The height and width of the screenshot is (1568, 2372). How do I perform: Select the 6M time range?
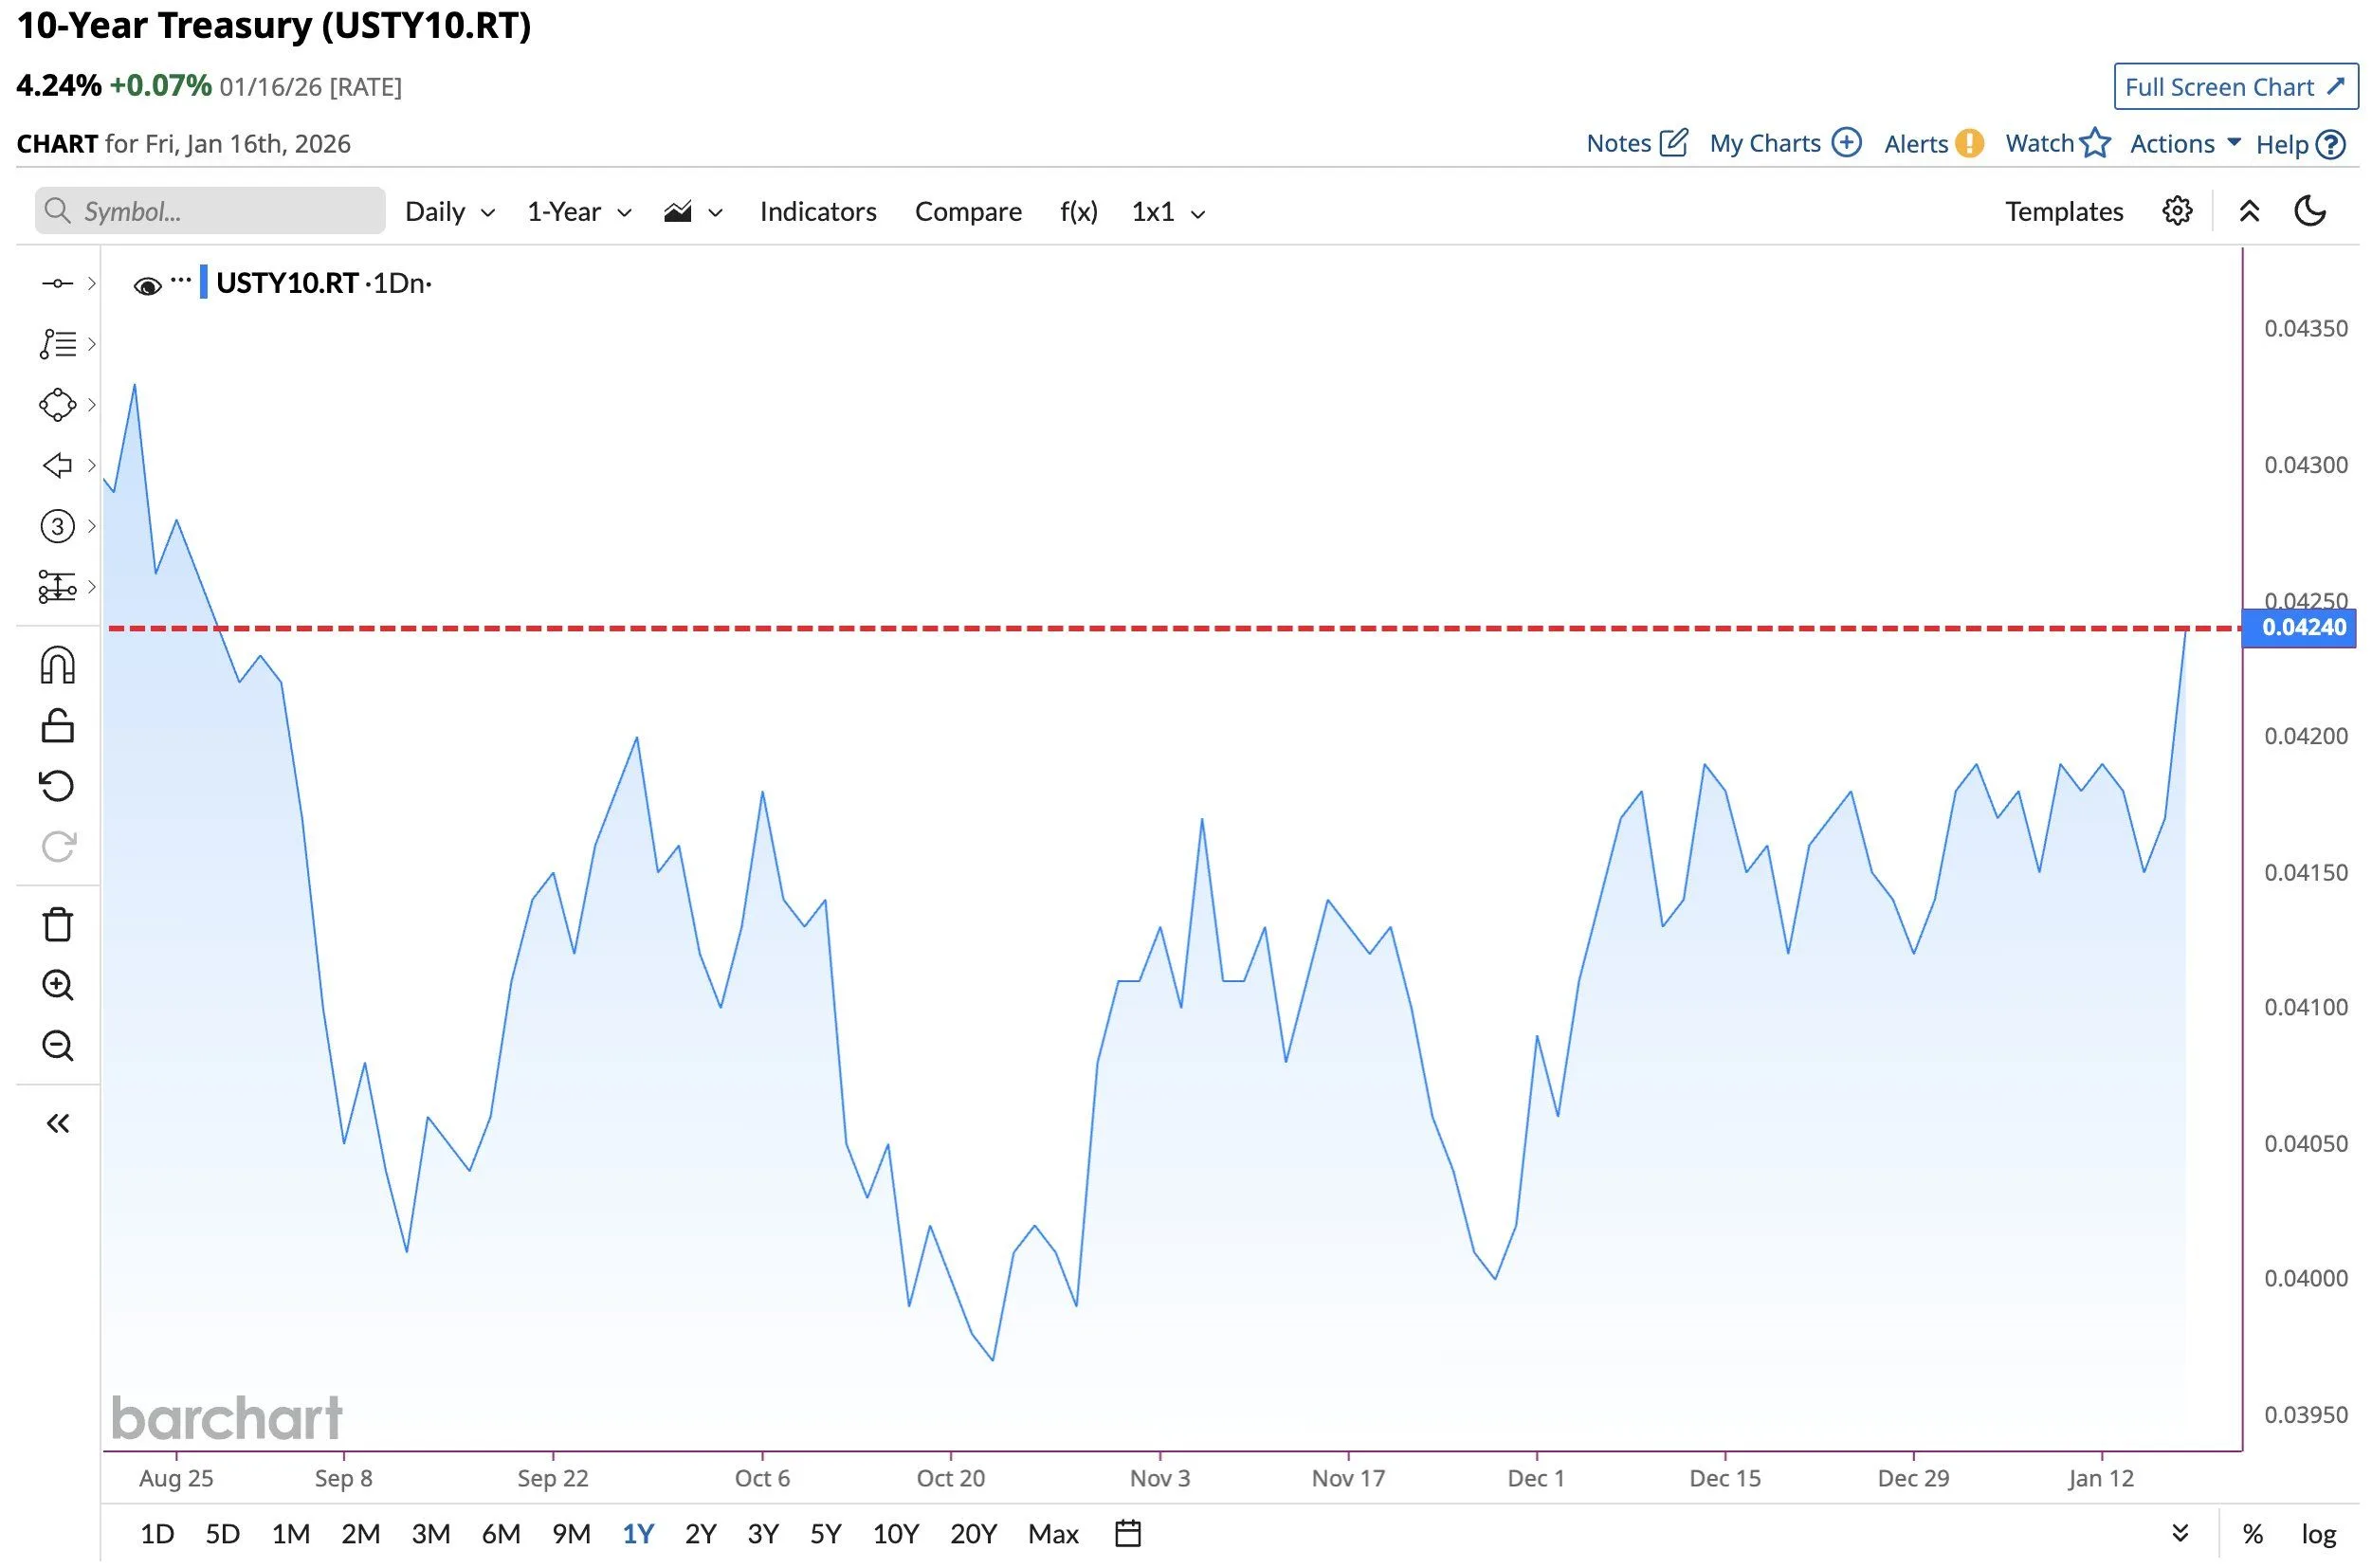501,1534
